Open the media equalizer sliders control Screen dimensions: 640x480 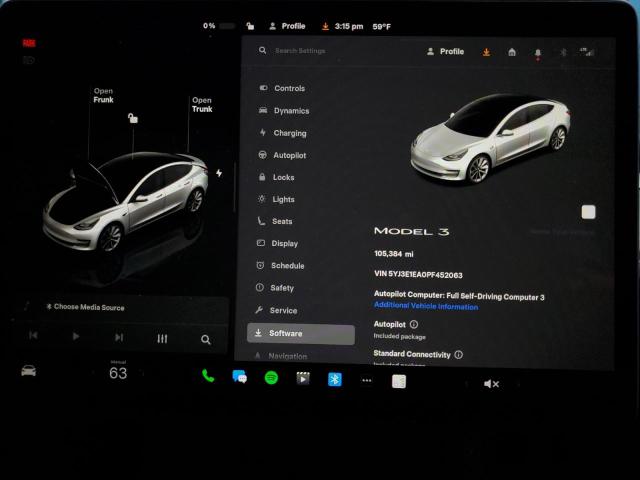pos(162,339)
